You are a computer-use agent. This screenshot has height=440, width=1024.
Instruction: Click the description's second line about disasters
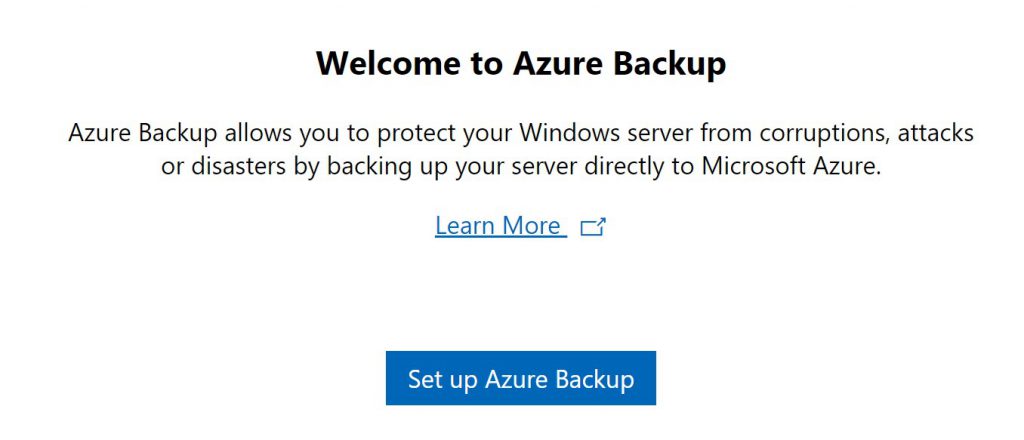pyautogui.click(x=520, y=166)
